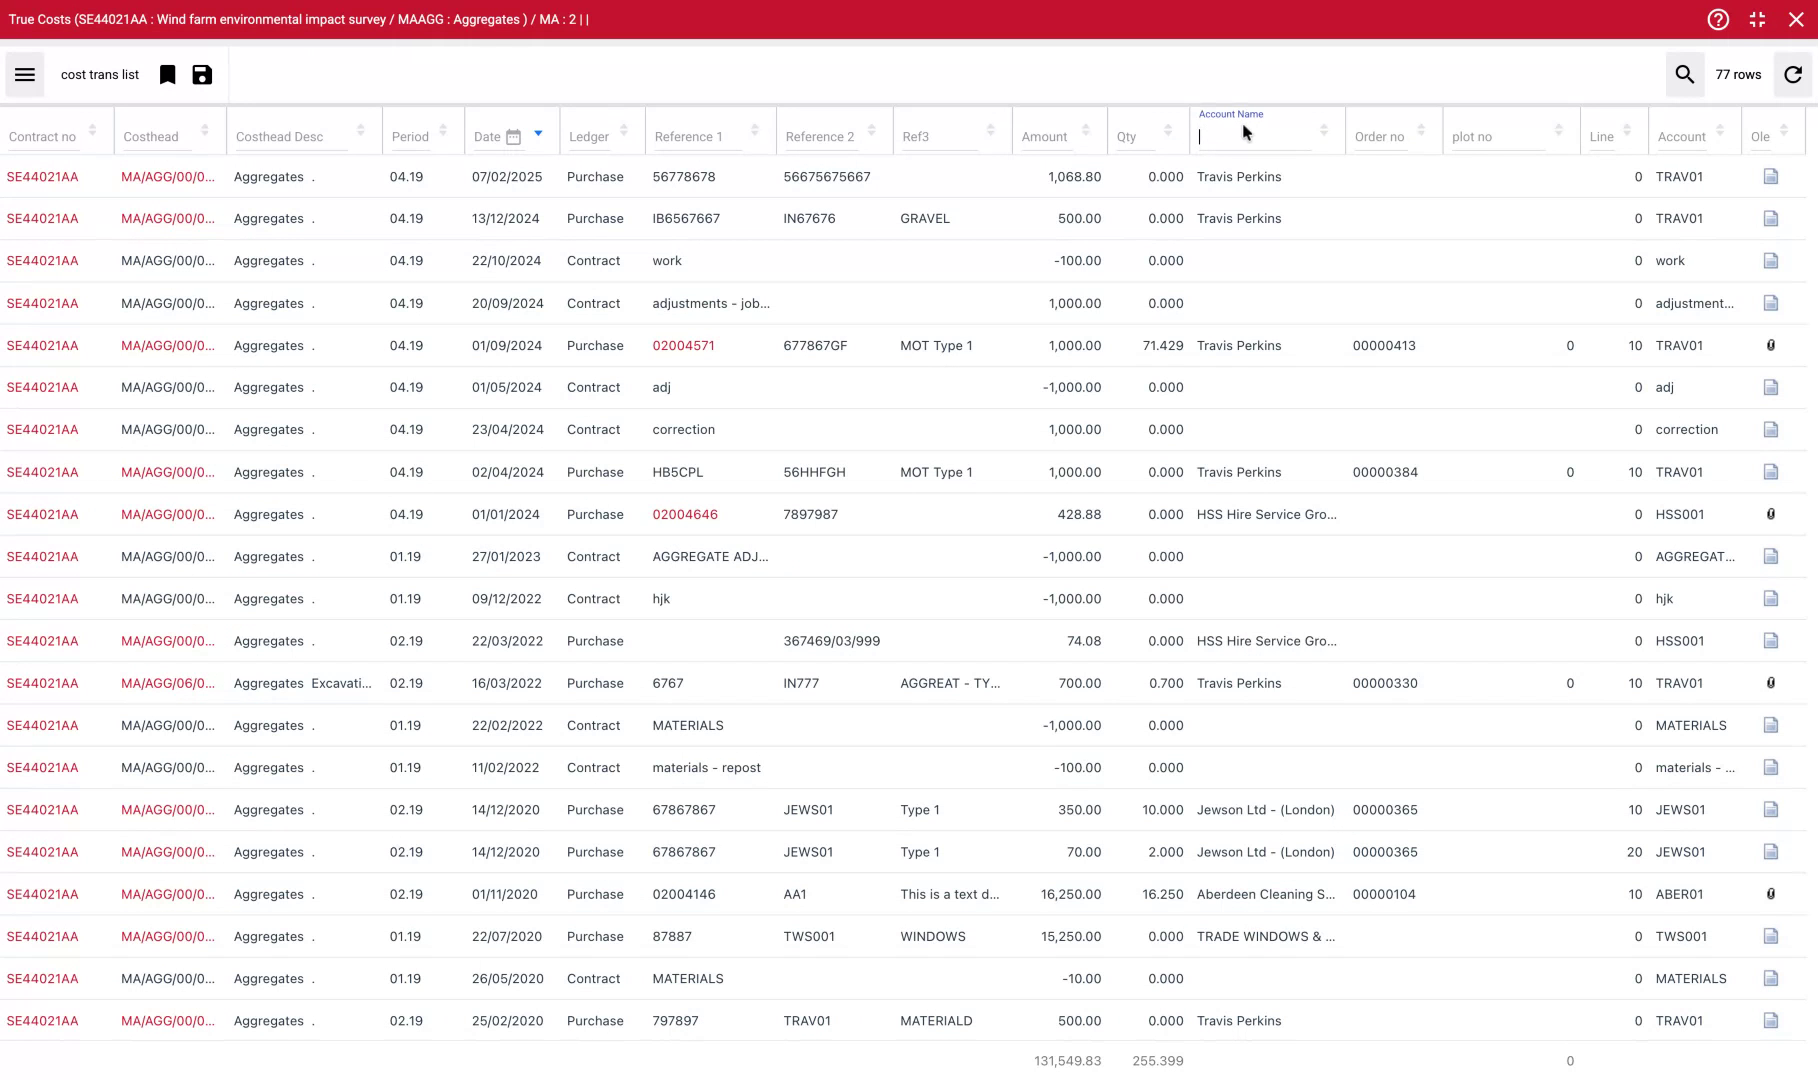The height and width of the screenshot is (1080, 1818).
Task: Click the Reference 1 filter field
Action: coord(695,137)
